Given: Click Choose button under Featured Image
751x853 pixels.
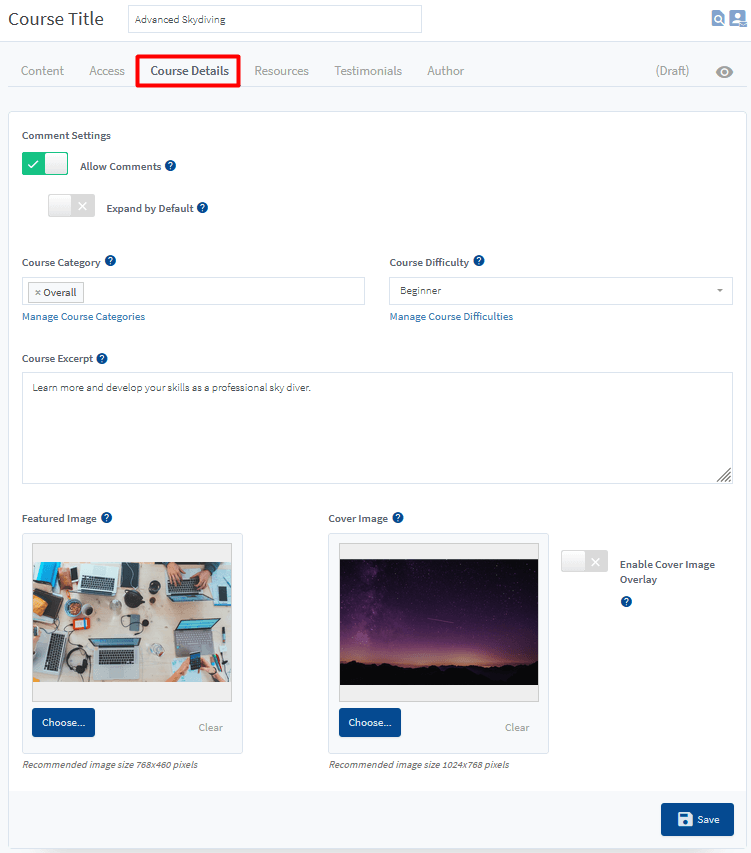Looking at the screenshot, I should click(x=63, y=722).
